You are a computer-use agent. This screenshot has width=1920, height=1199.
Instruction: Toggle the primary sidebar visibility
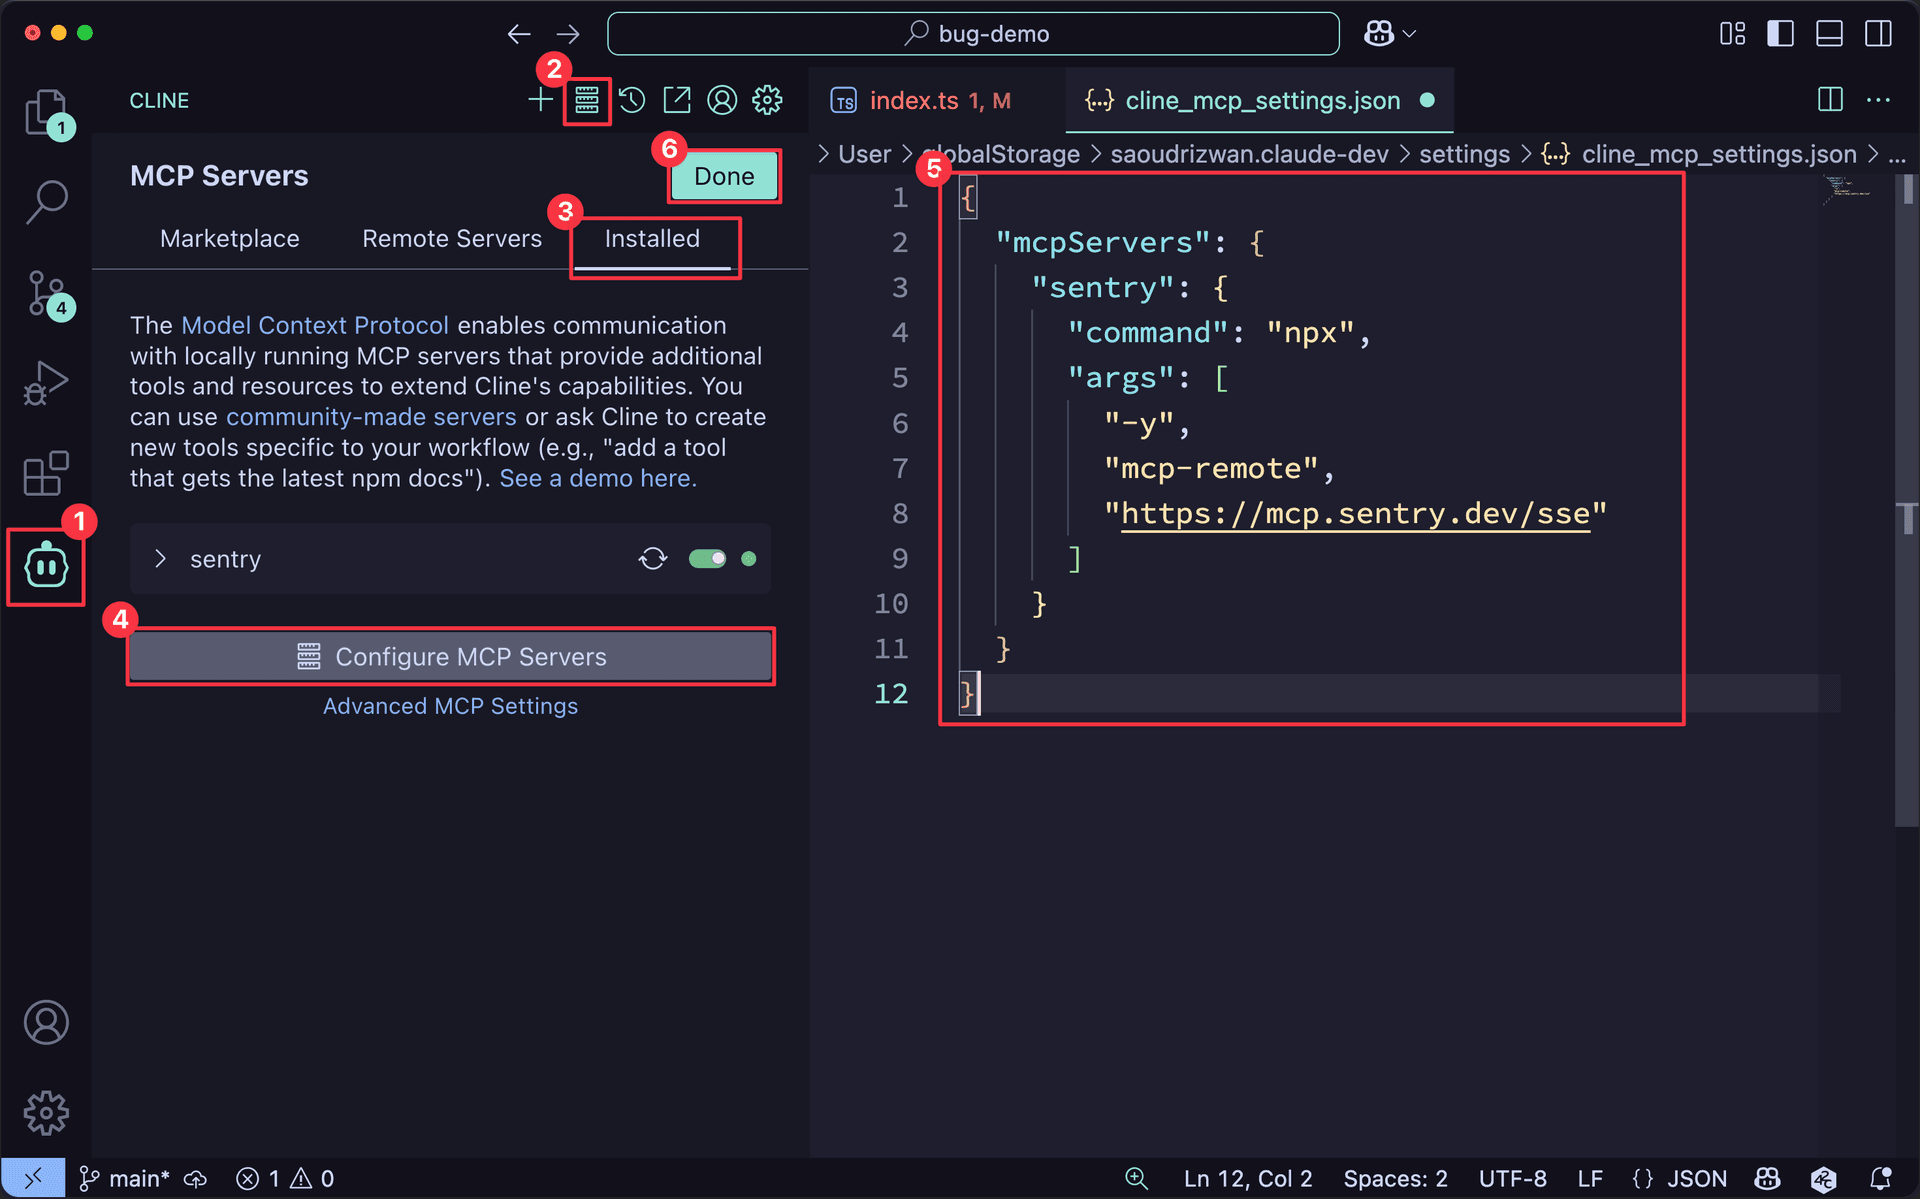point(1779,32)
